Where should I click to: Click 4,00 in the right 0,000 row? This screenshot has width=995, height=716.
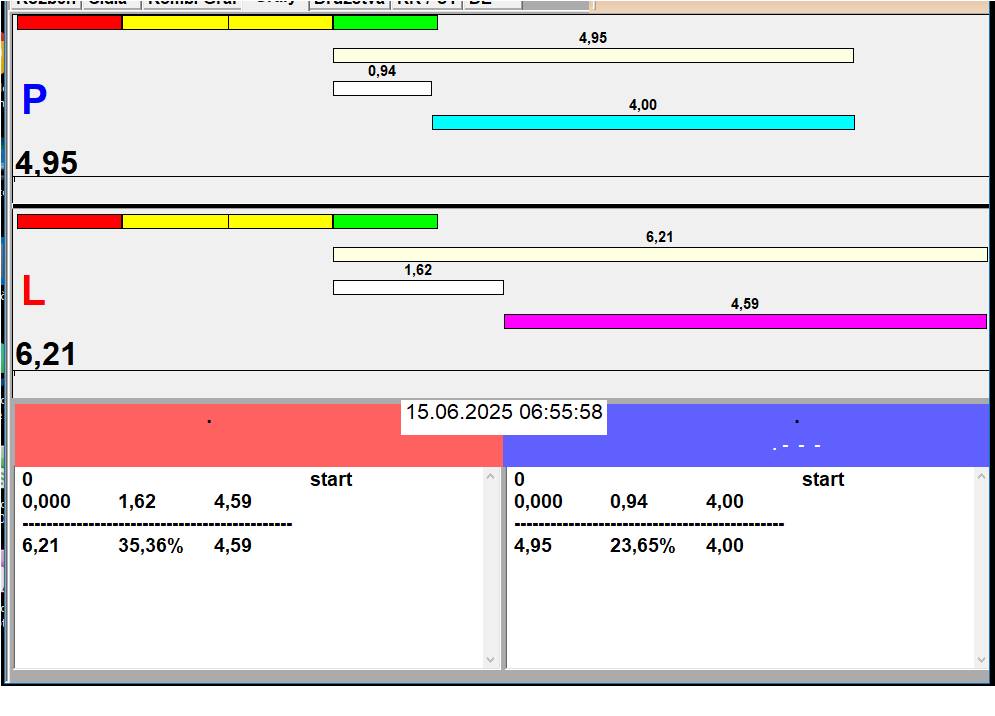click(x=725, y=501)
